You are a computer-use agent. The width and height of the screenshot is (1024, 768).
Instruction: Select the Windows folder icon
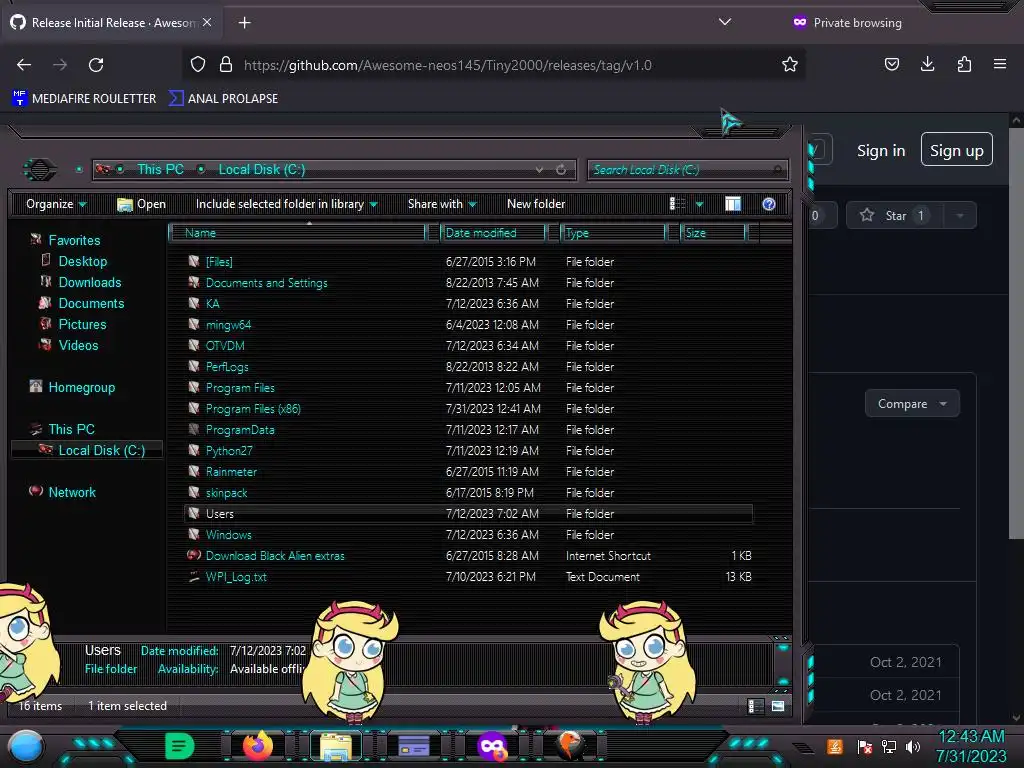194,534
